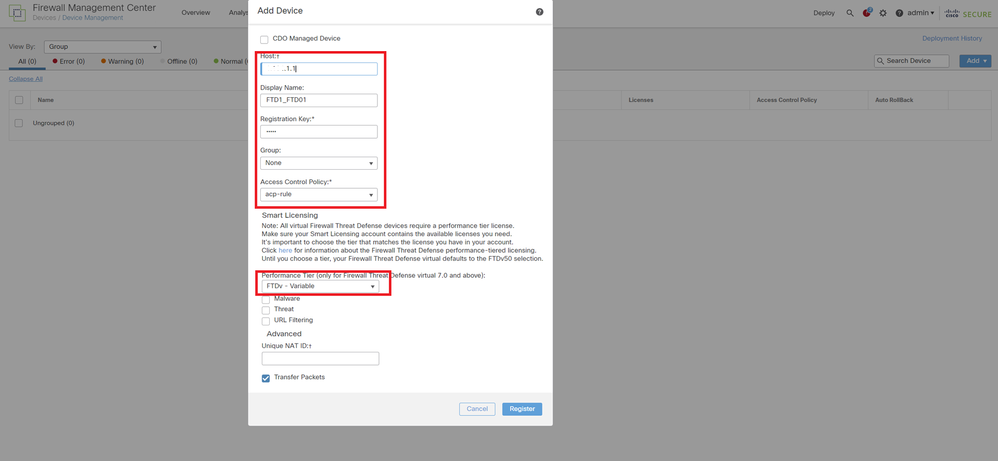Click the Collapse All link

[25, 79]
